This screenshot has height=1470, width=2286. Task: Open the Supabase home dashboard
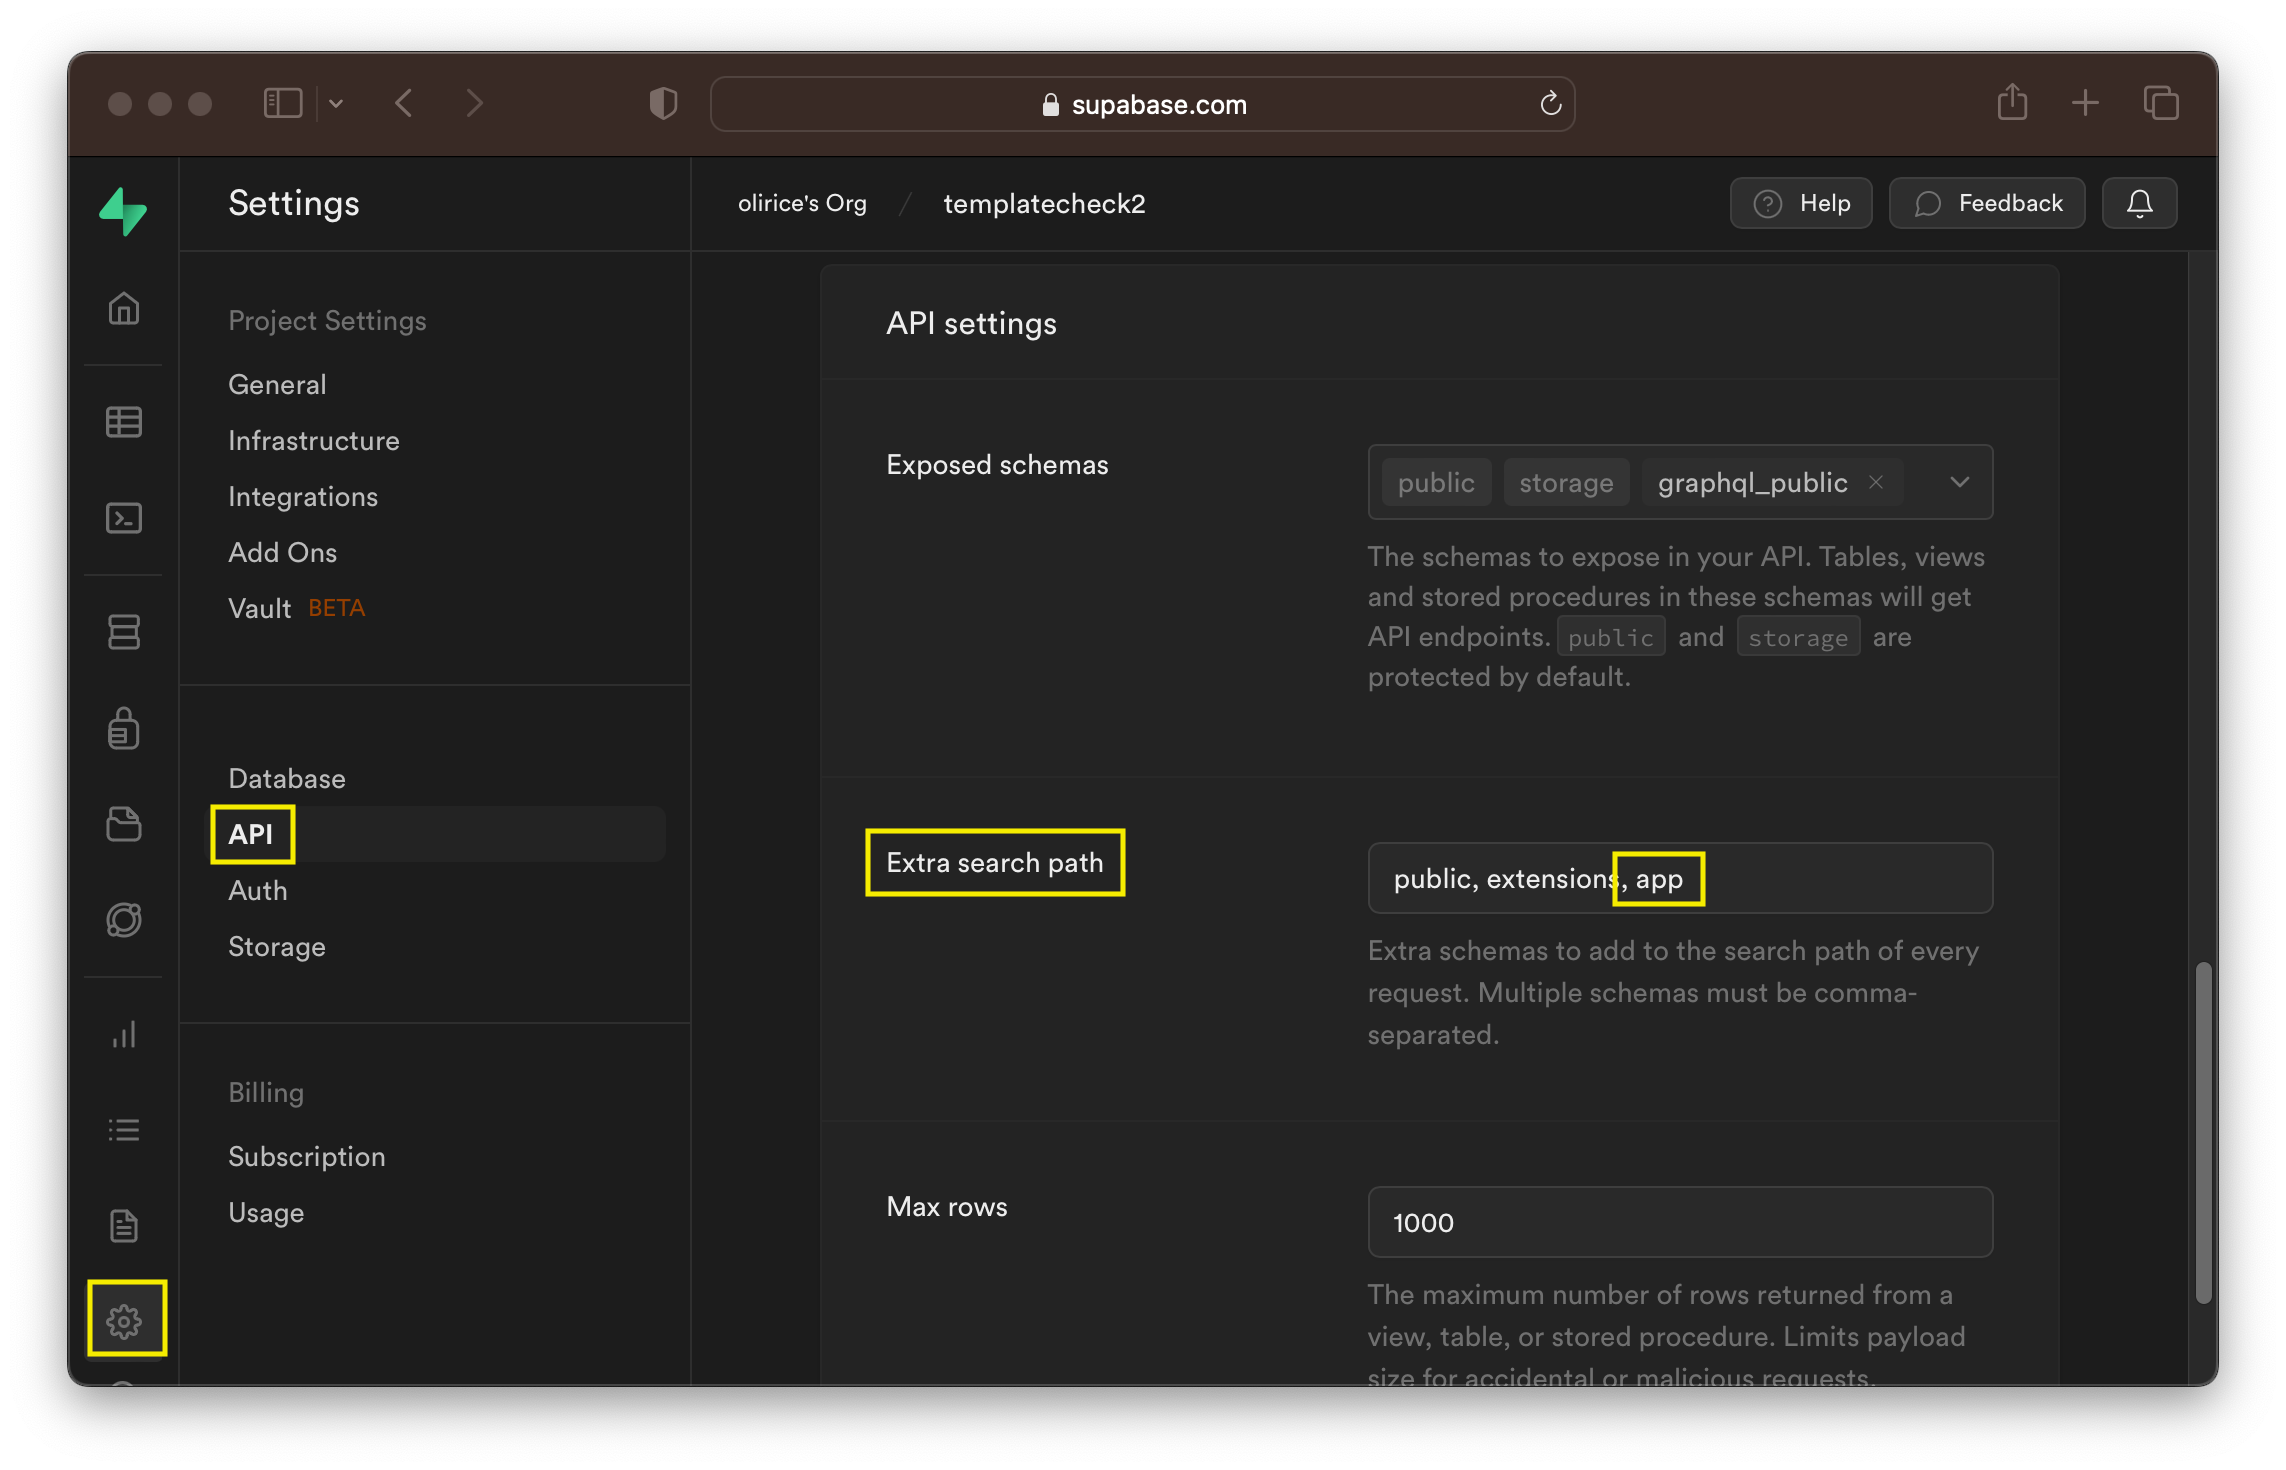pyautogui.click(x=124, y=309)
